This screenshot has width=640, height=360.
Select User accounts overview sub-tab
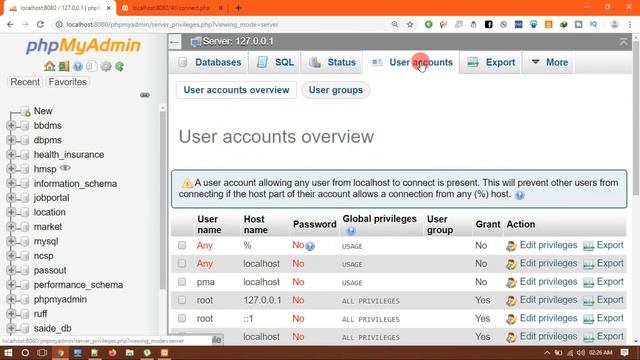click(x=236, y=90)
